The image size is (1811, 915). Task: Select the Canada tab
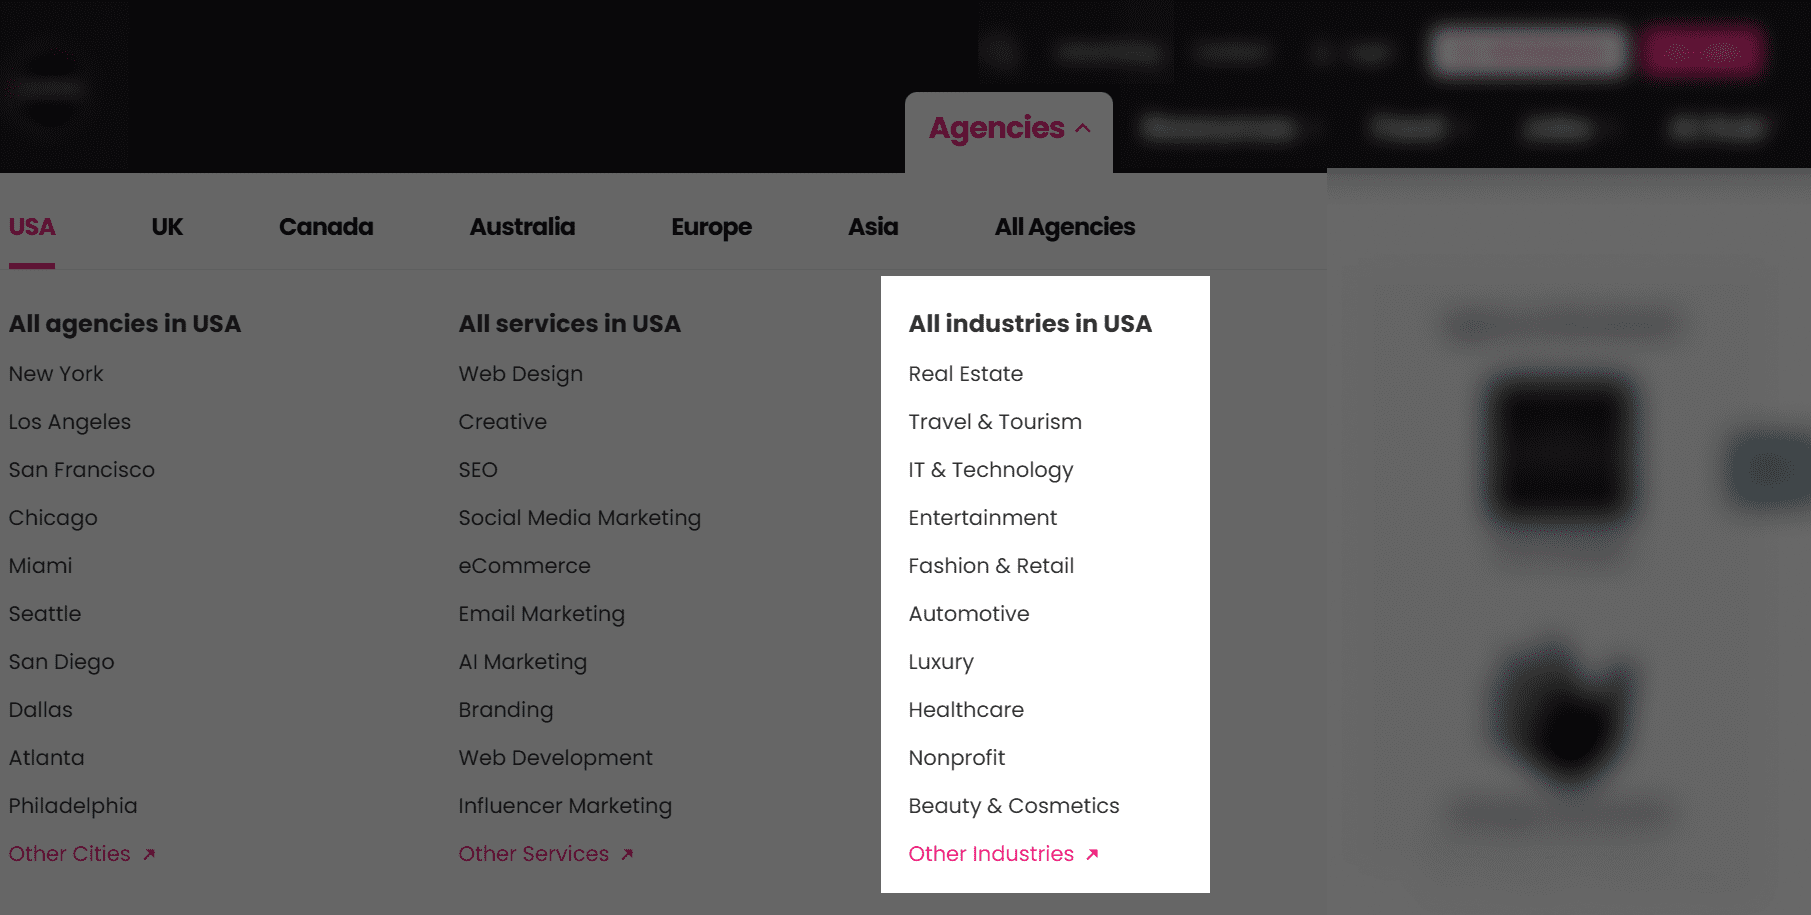[326, 227]
